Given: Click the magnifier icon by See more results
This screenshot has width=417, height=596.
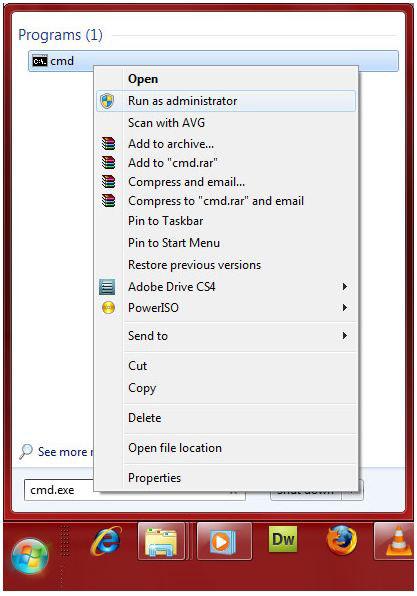Looking at the screenshot, I should [x=26, y=451].
